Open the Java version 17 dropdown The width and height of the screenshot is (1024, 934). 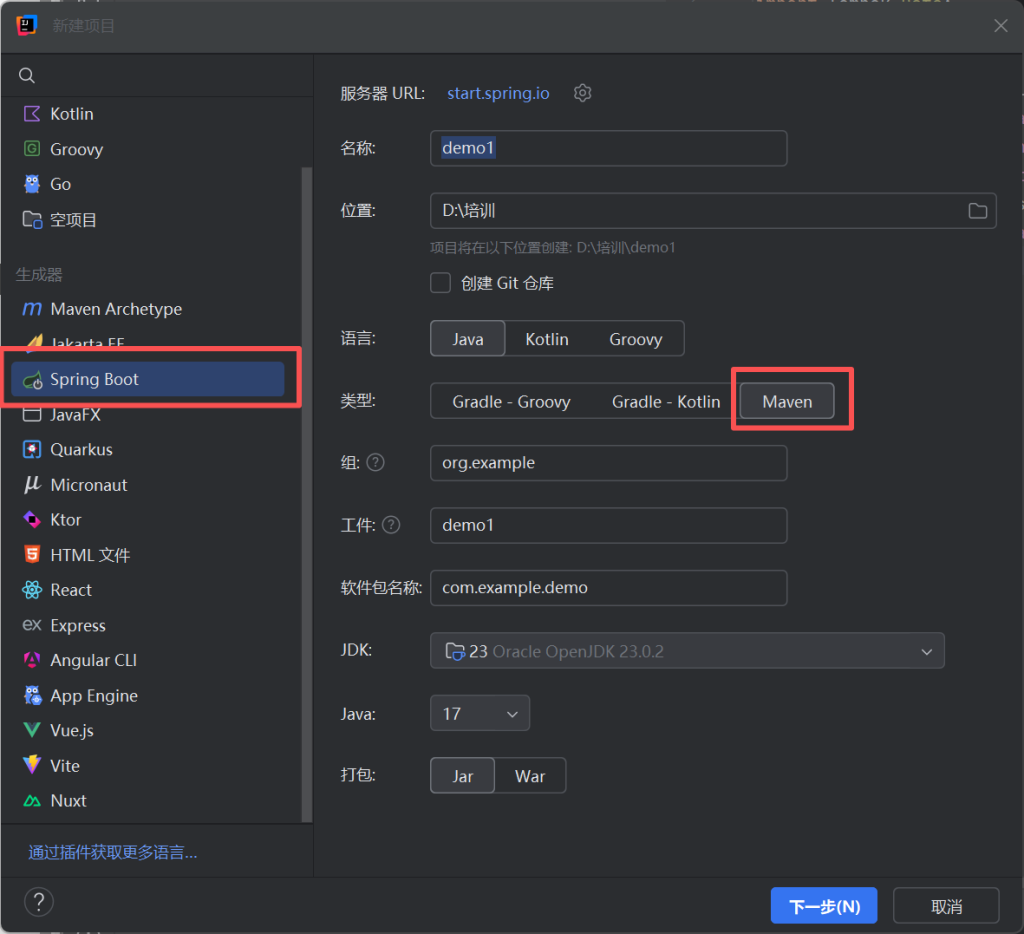pos(479,714)
